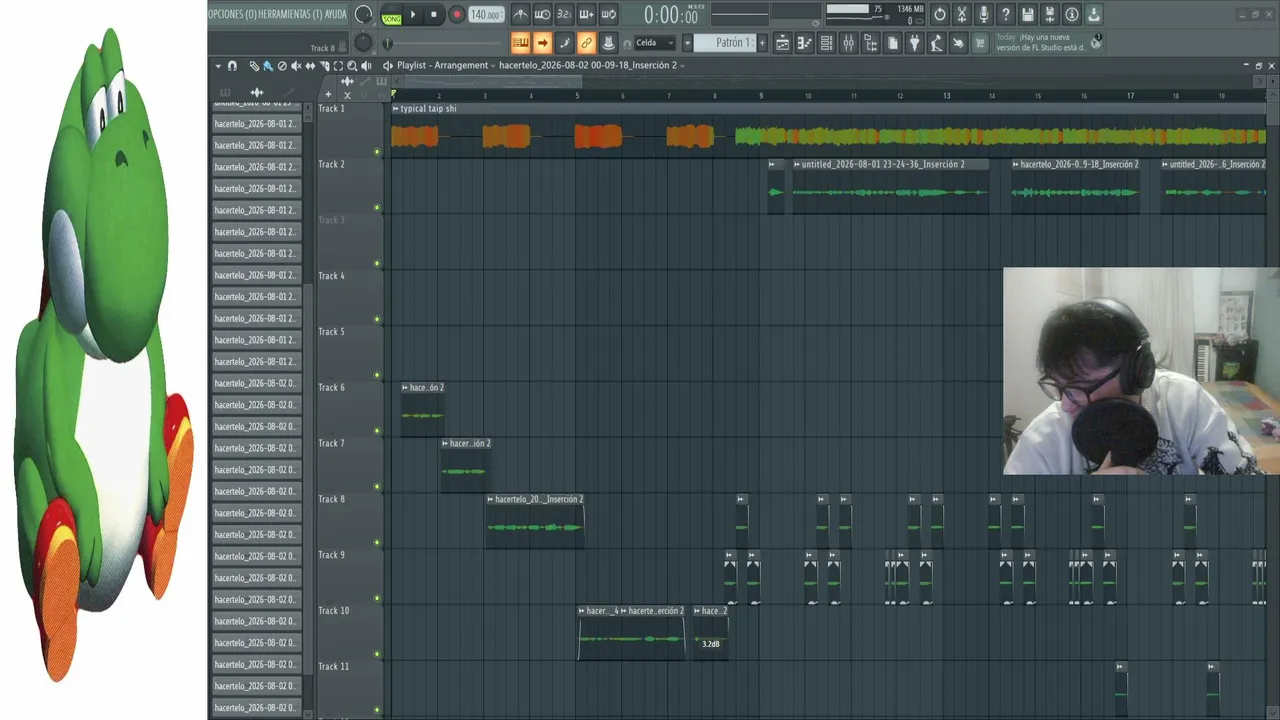
Task: Select the Playback speaker tool in the Playlist
Action: click(x=366, y=66)
